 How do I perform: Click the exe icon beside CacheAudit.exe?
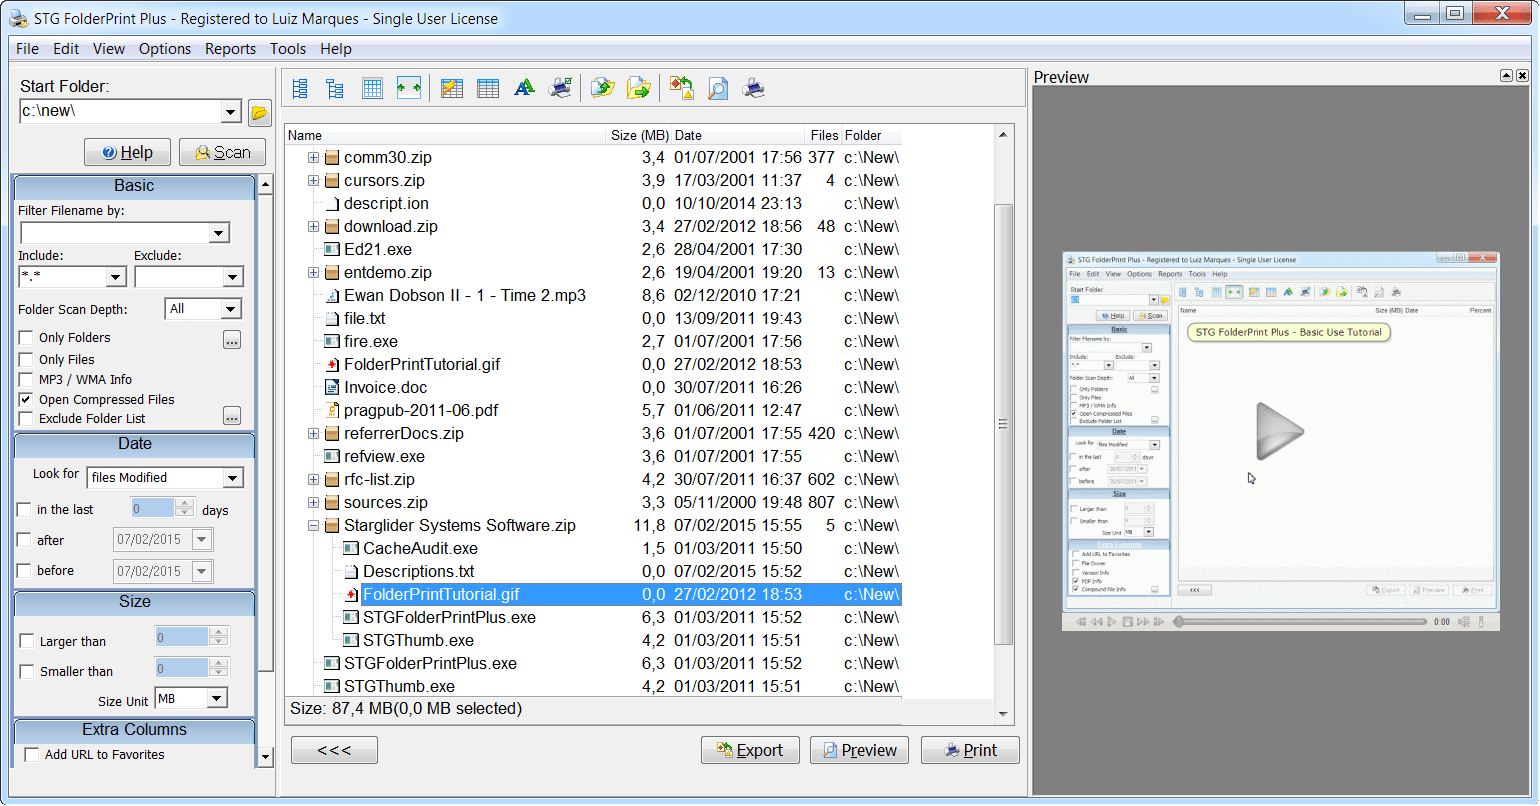pyautogui.click(x=351, y=549)
